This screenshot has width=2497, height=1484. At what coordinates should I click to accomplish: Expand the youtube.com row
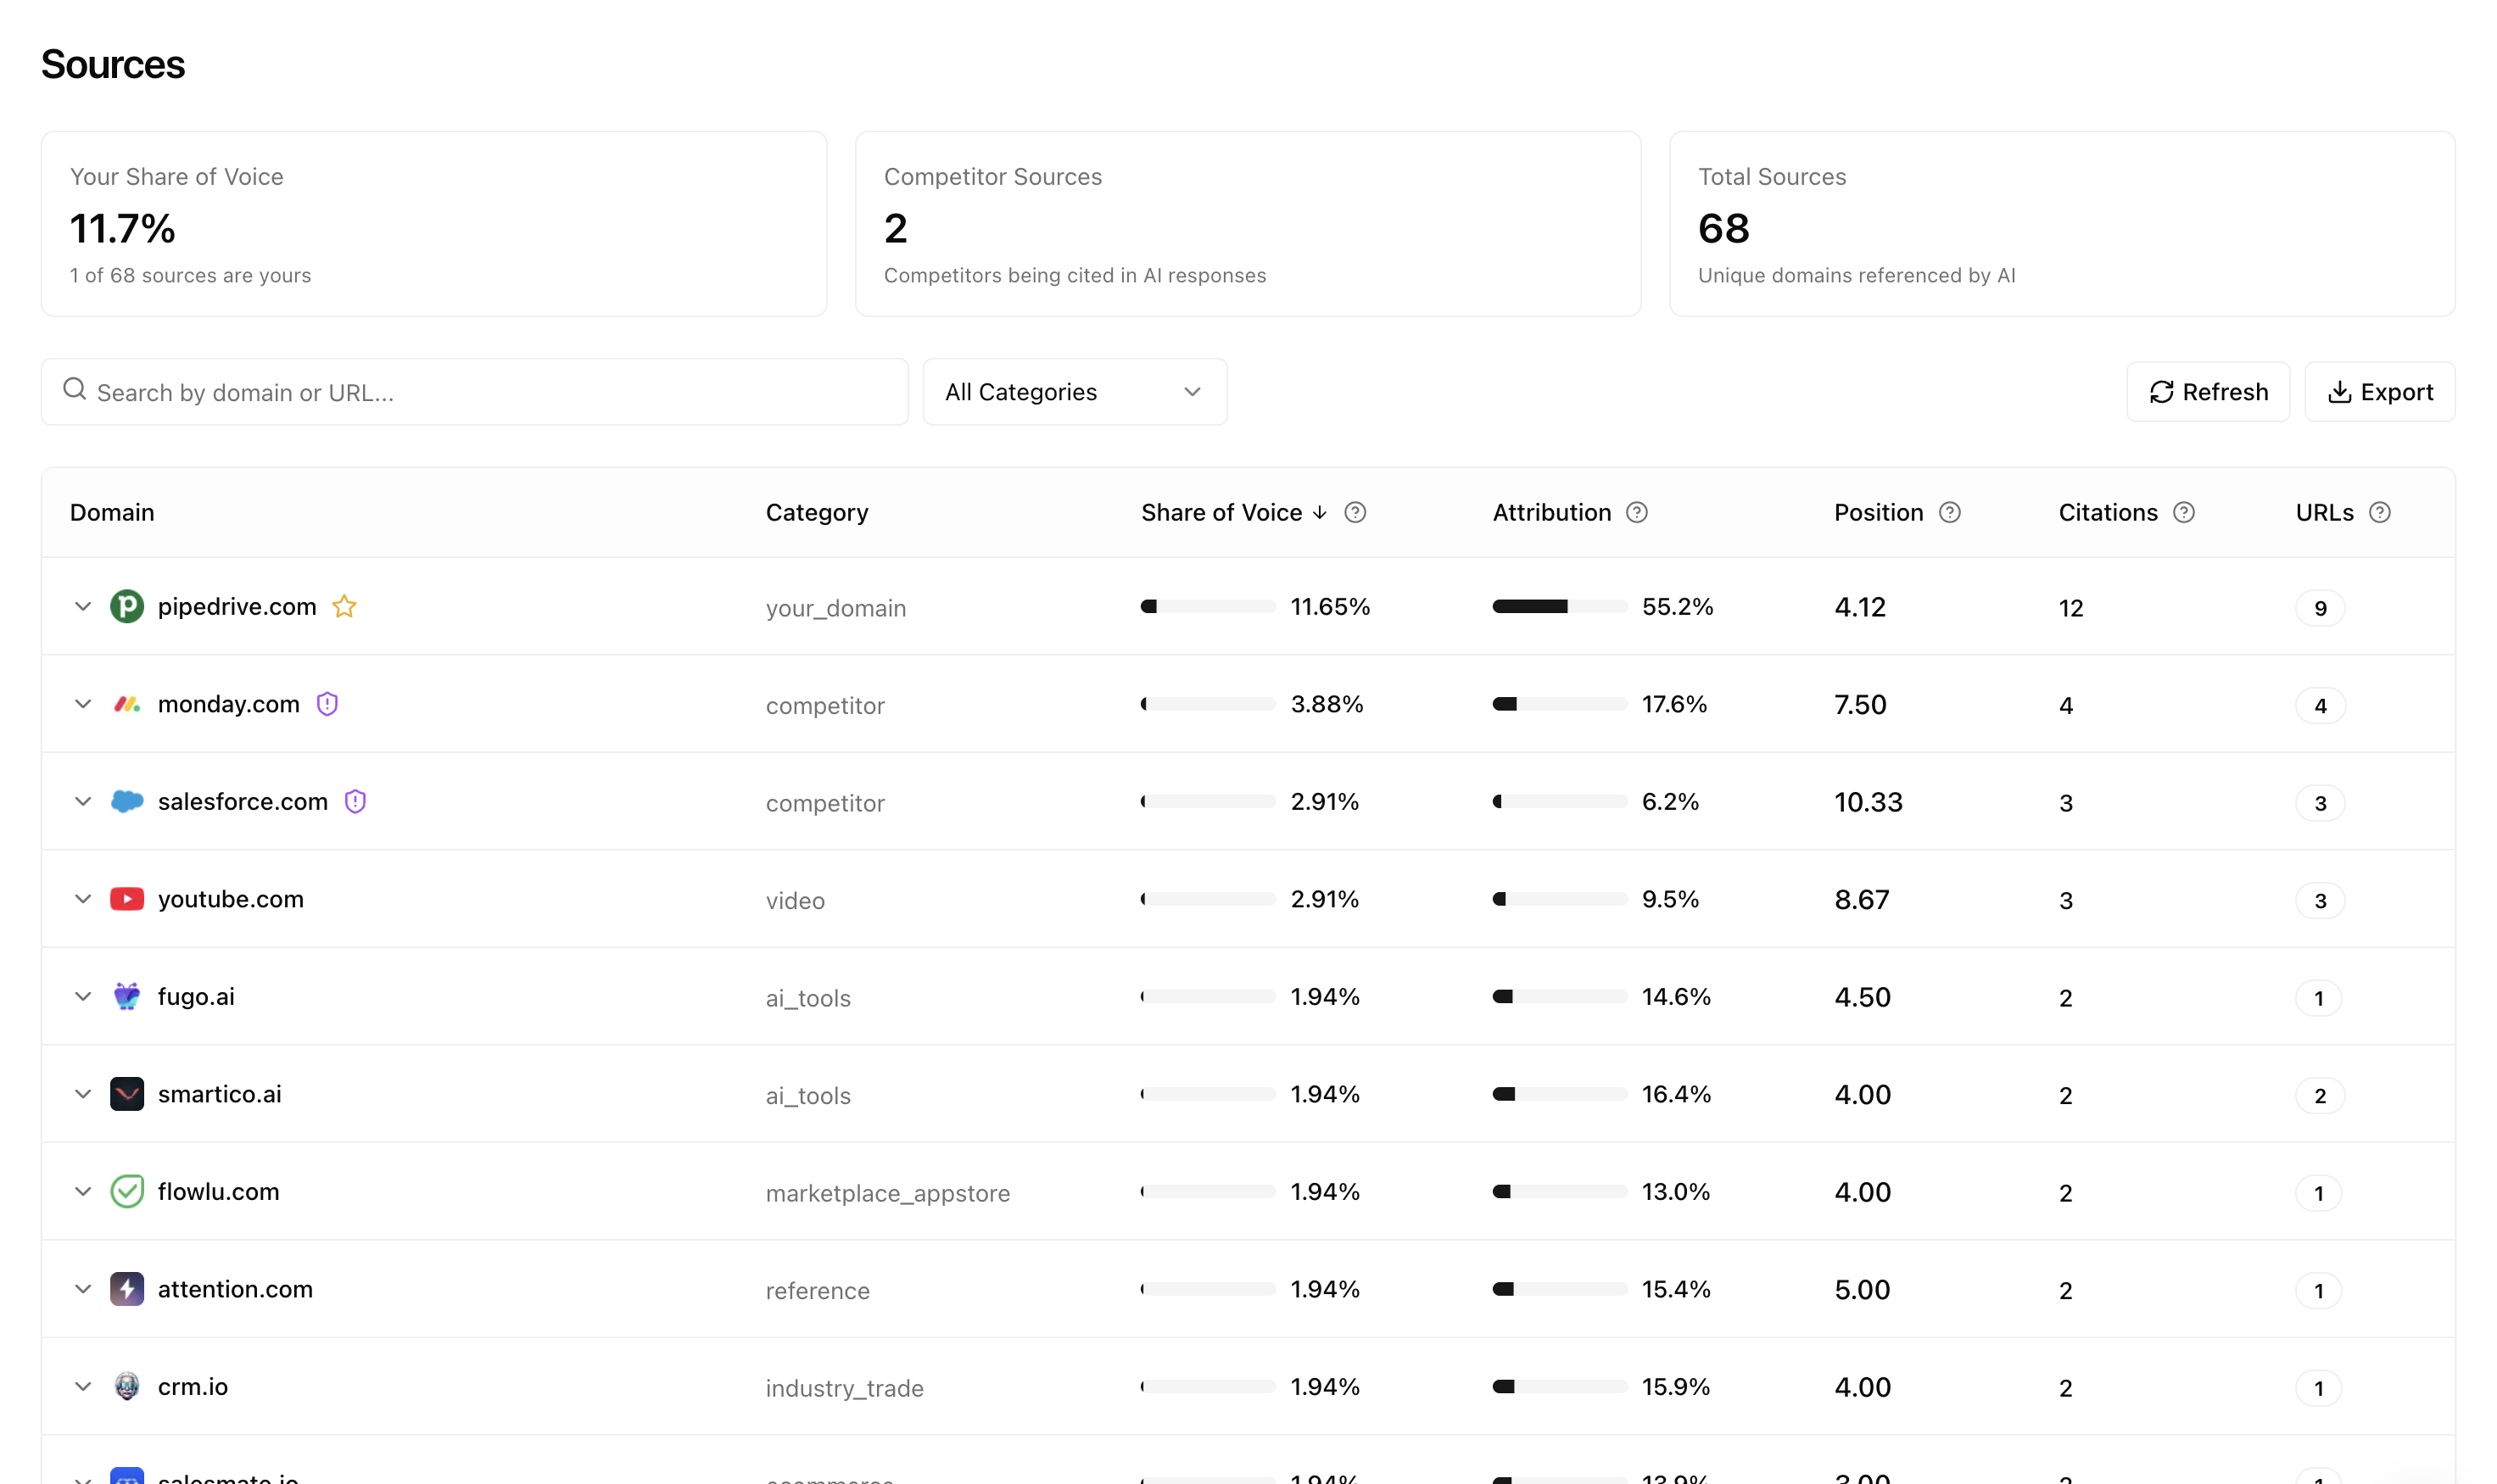pos(83,898)
